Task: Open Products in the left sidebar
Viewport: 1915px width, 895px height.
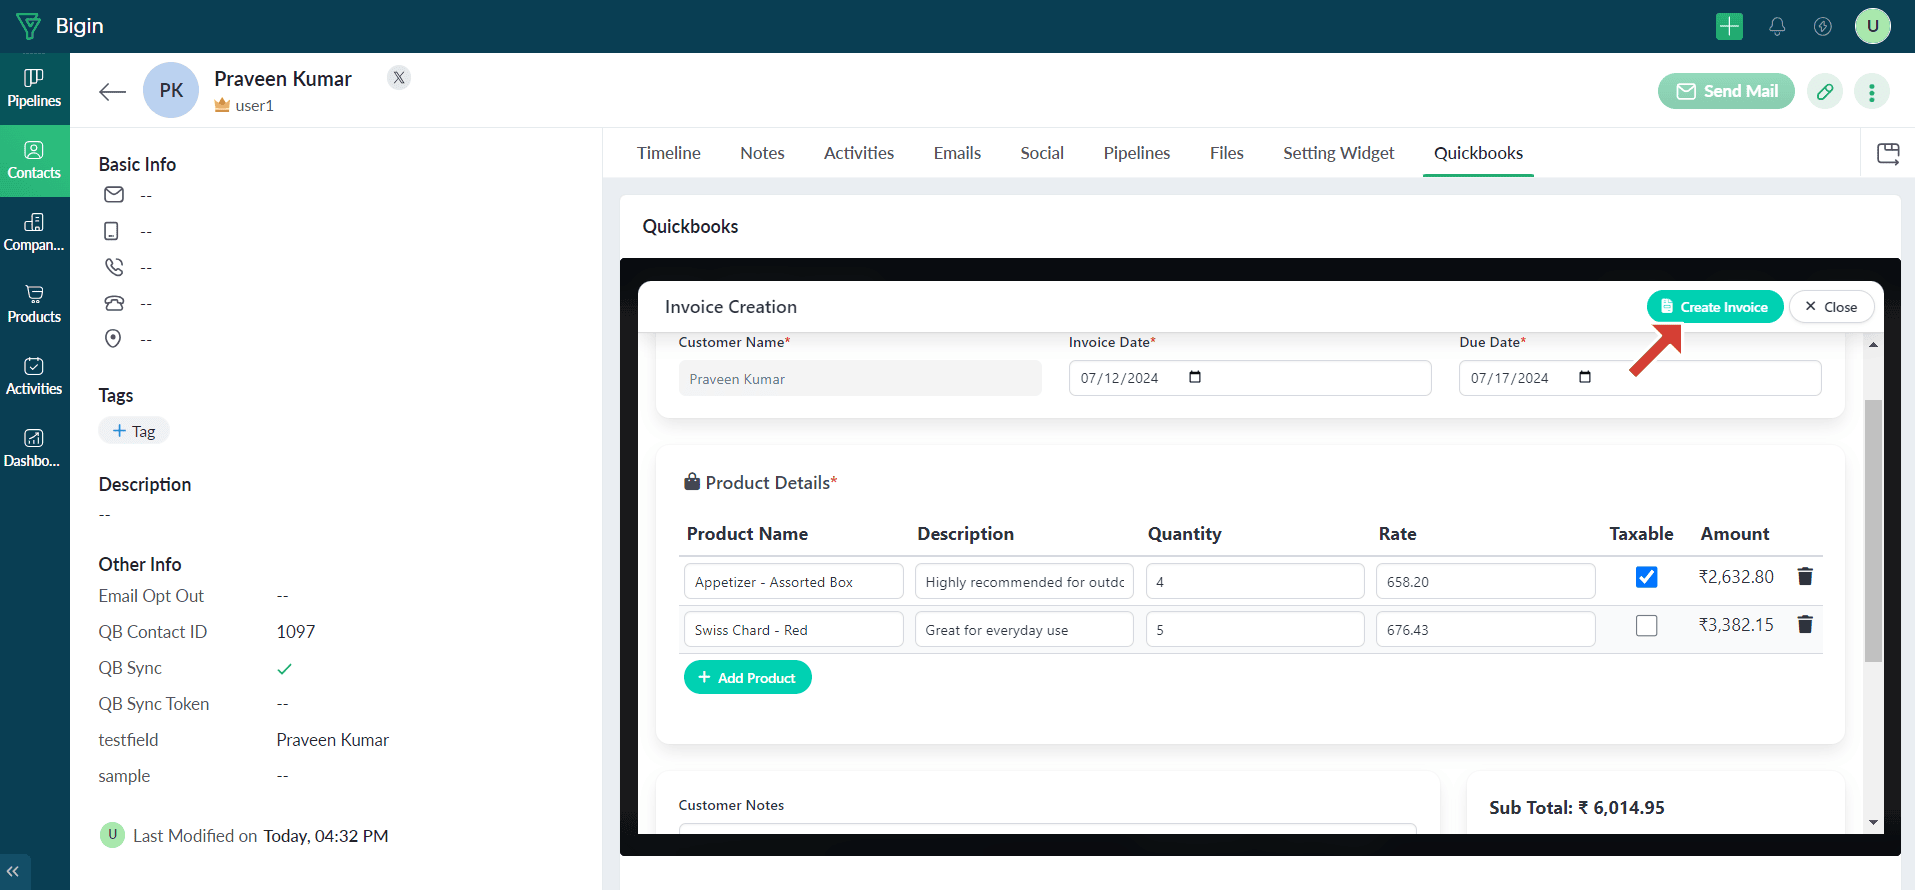Action: coord(34,304)
